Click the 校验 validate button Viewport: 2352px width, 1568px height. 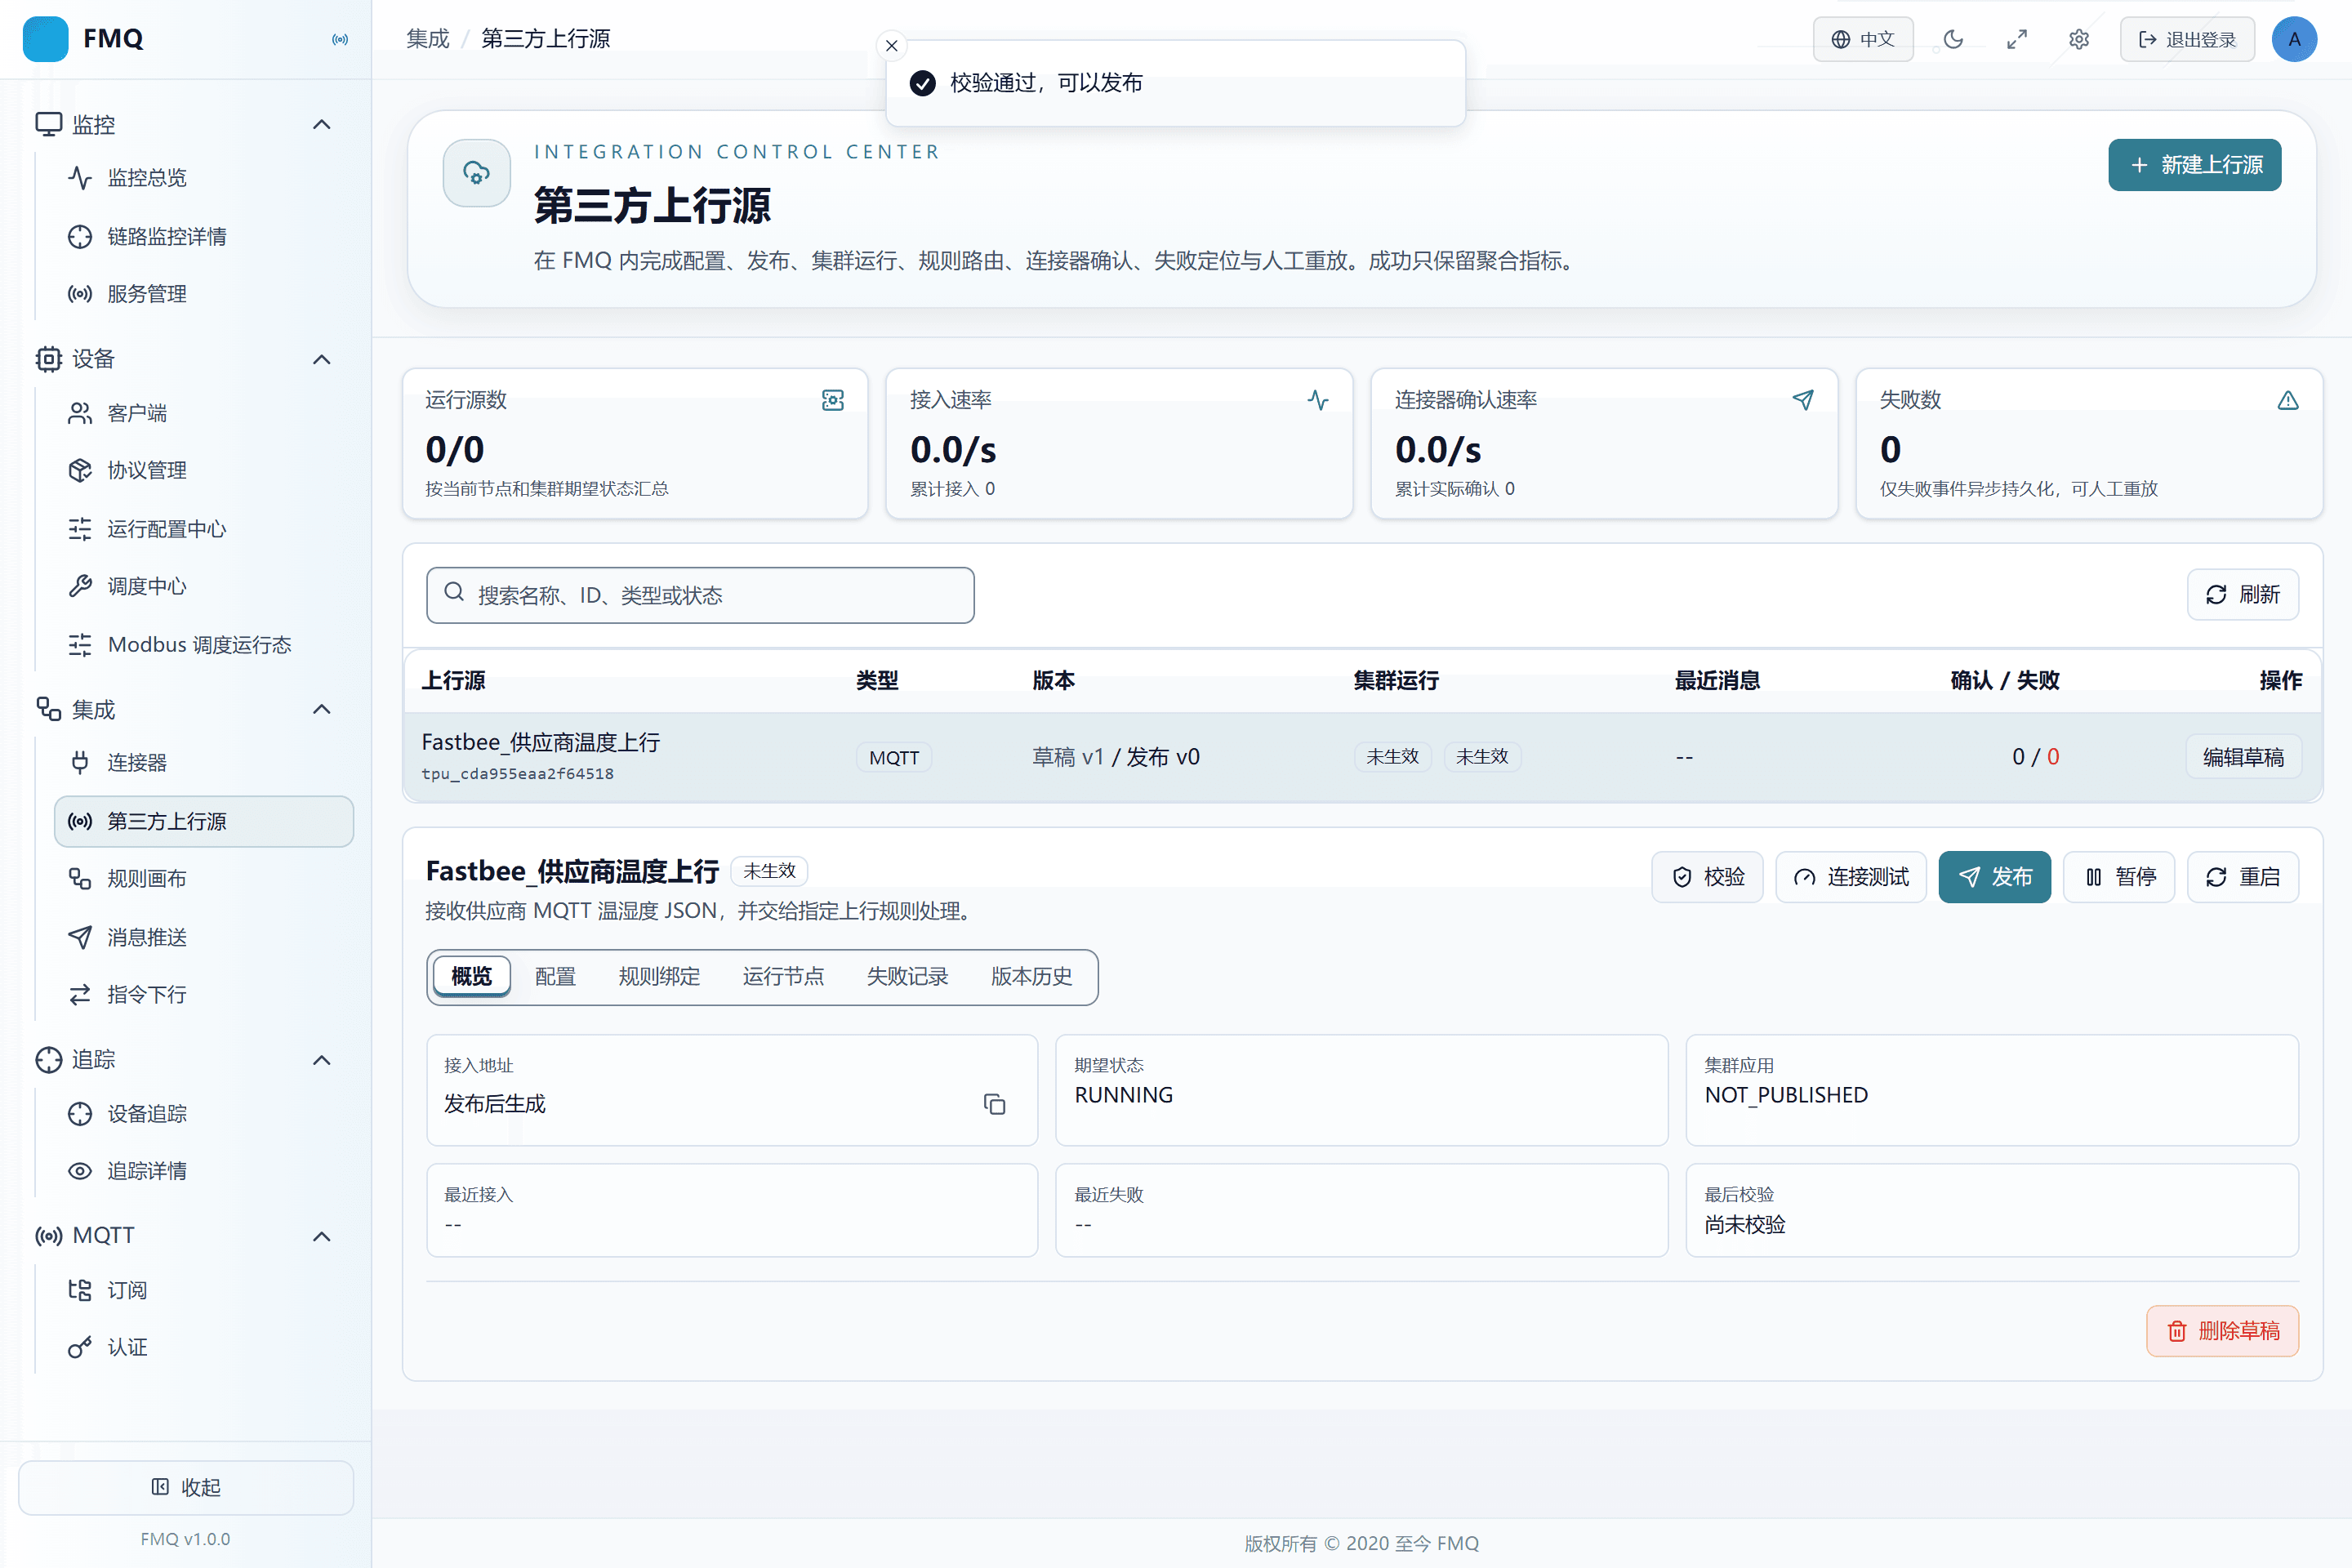click(x=1707, y=877)
